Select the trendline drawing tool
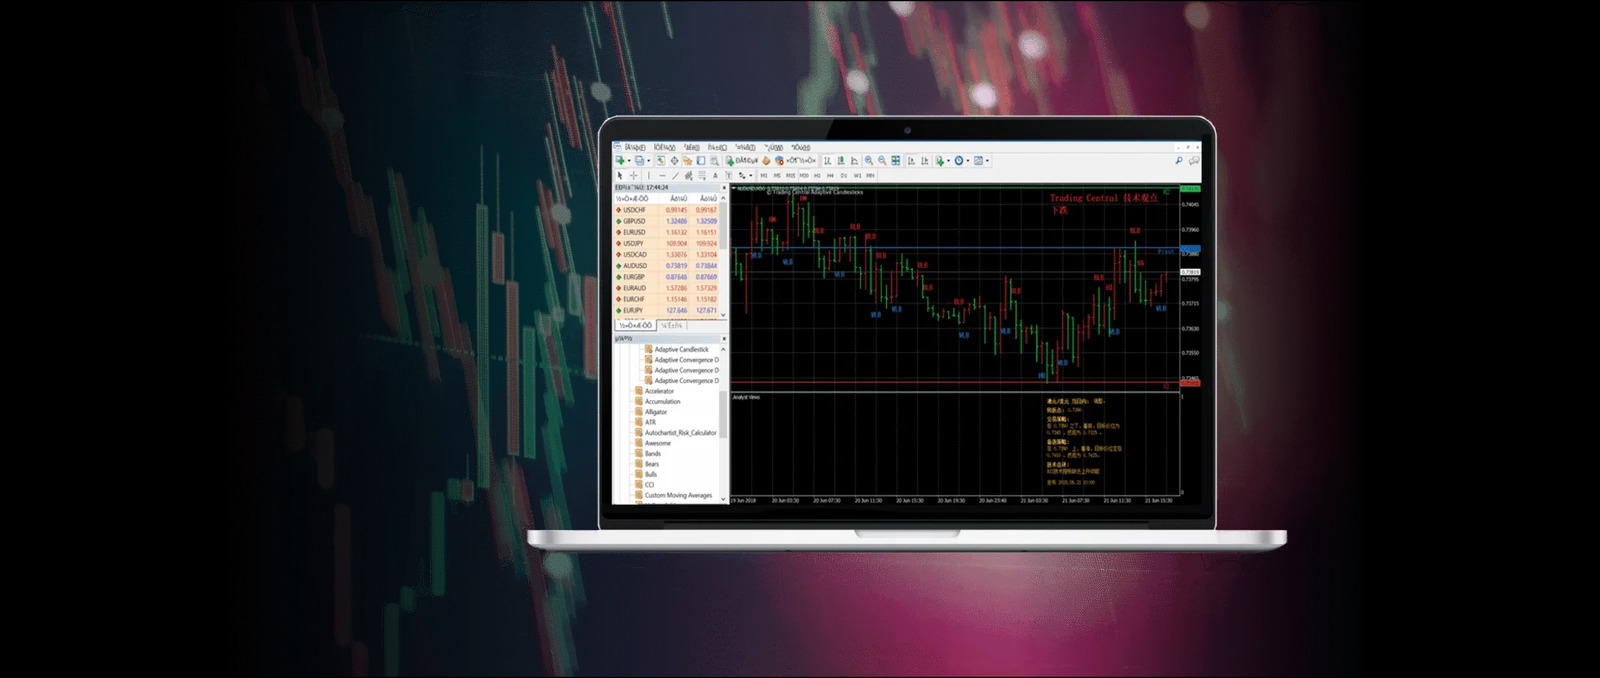Screen dimensions: 1600x678 (x=675, y=176)
